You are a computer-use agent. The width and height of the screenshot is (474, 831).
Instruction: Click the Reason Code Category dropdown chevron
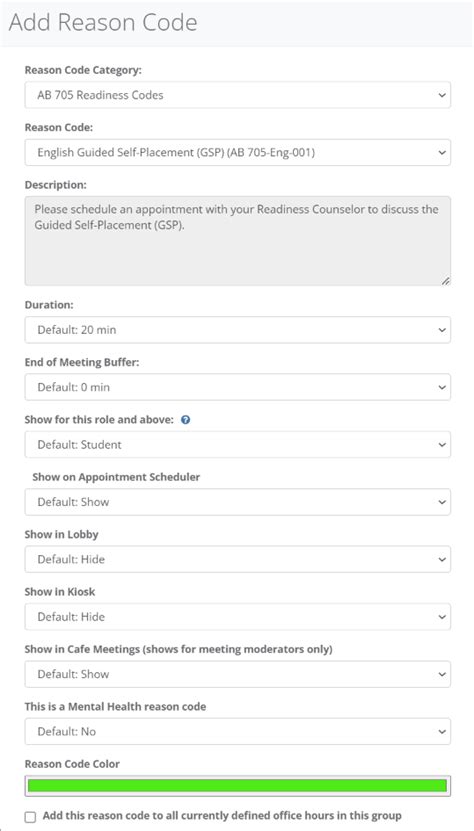442,95
